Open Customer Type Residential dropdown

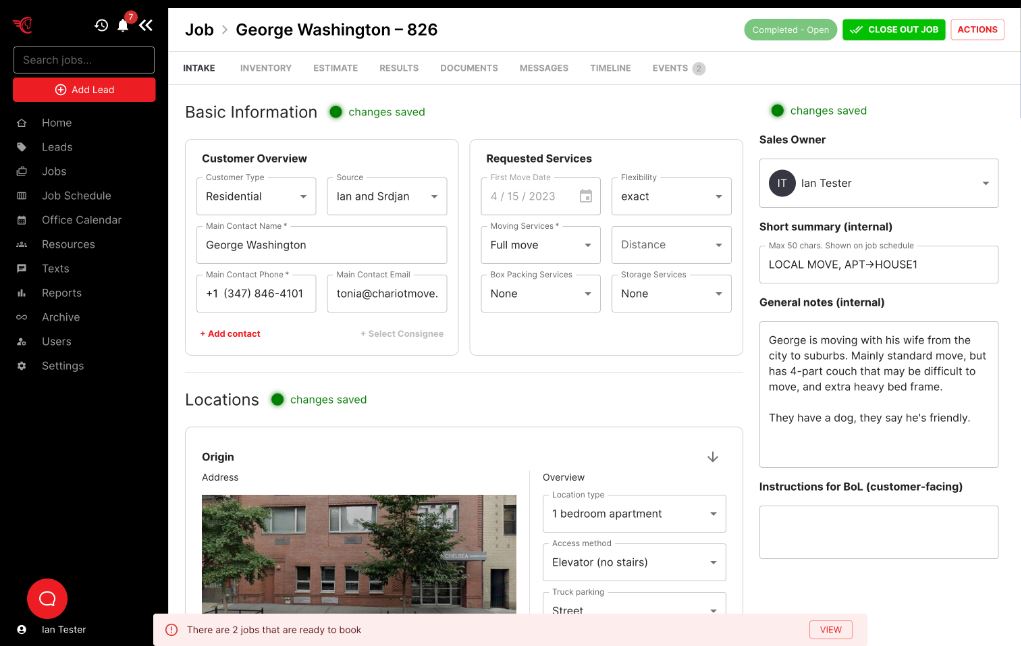(x=256, y=196)
